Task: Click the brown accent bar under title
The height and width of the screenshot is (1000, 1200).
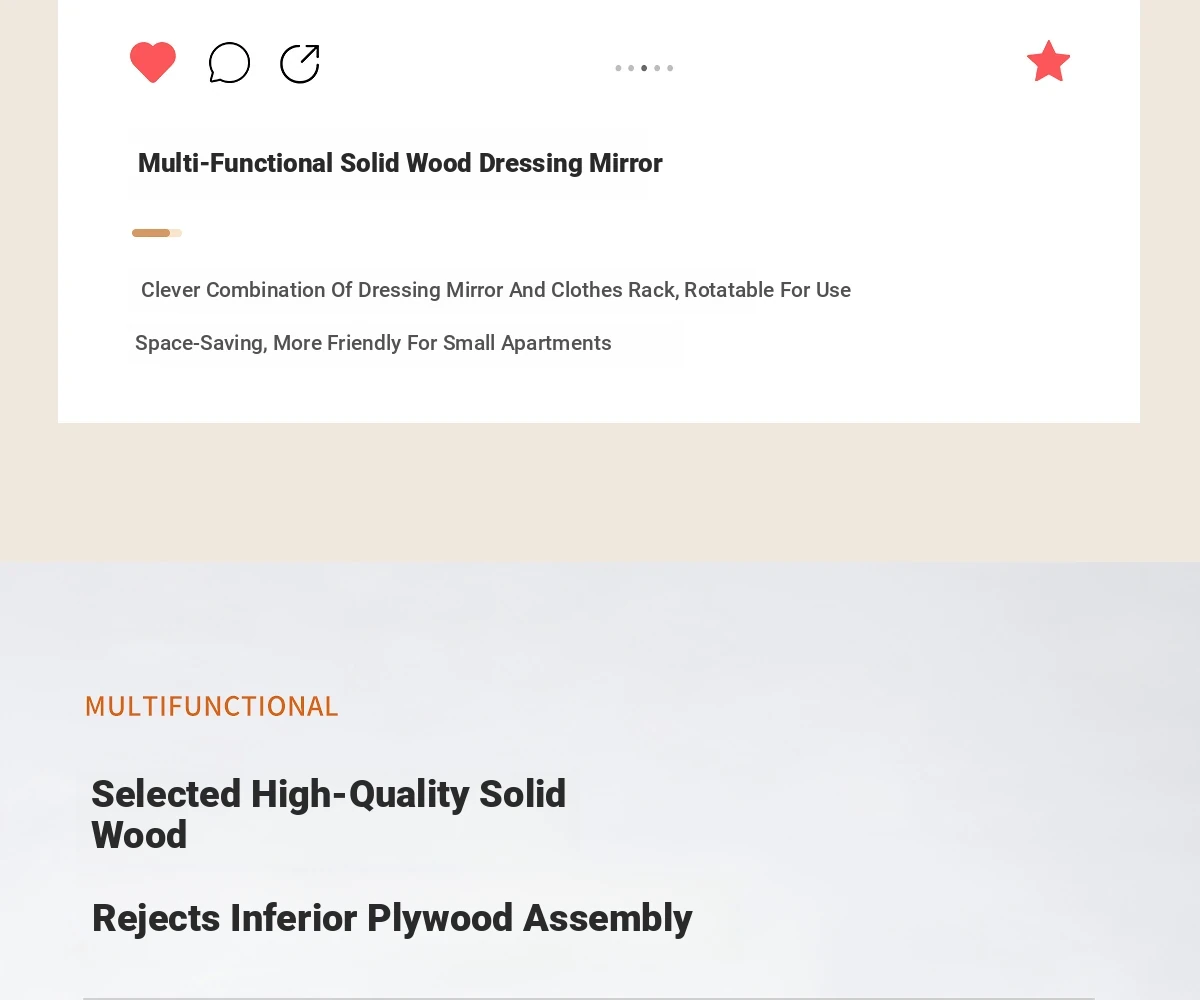Action: (x=151, y=233)
